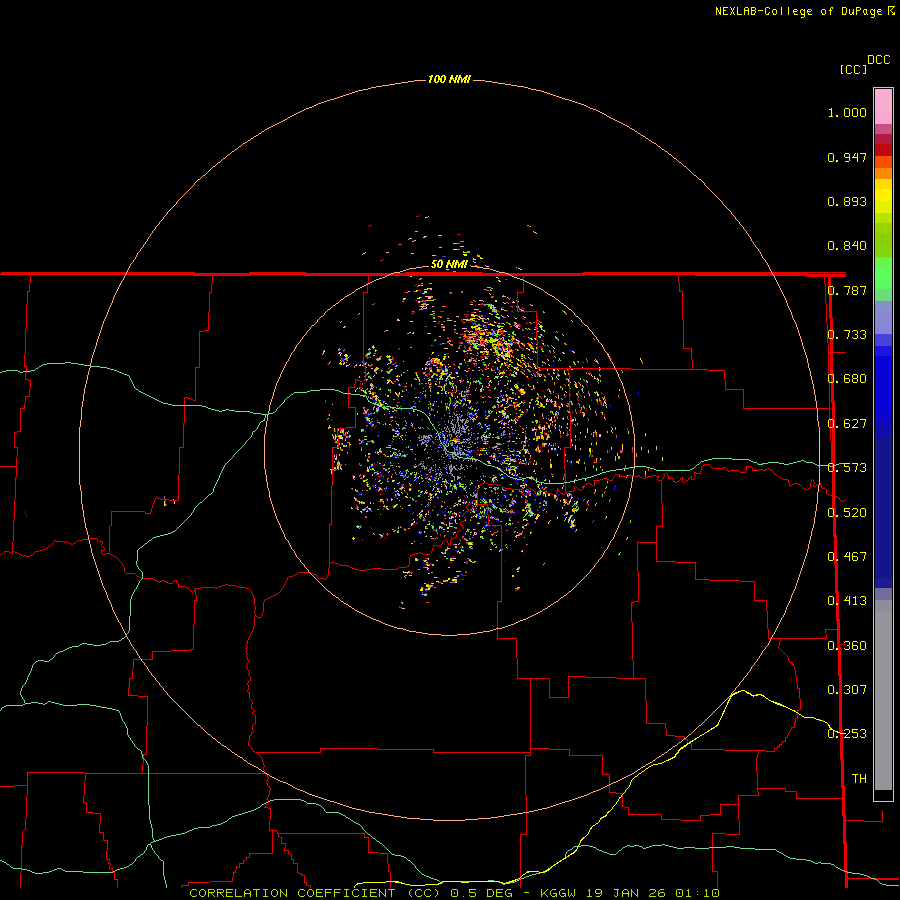Click the KGGW station identifier in caption
This screenshot has width=900, height=900.
[558, 893]
